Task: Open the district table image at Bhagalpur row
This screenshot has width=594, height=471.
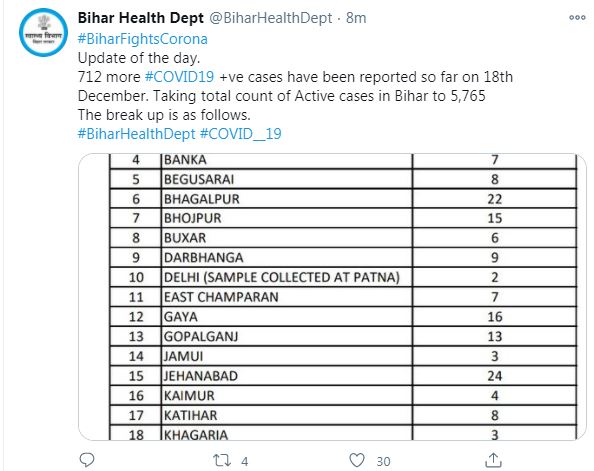Action: (343, 199)
